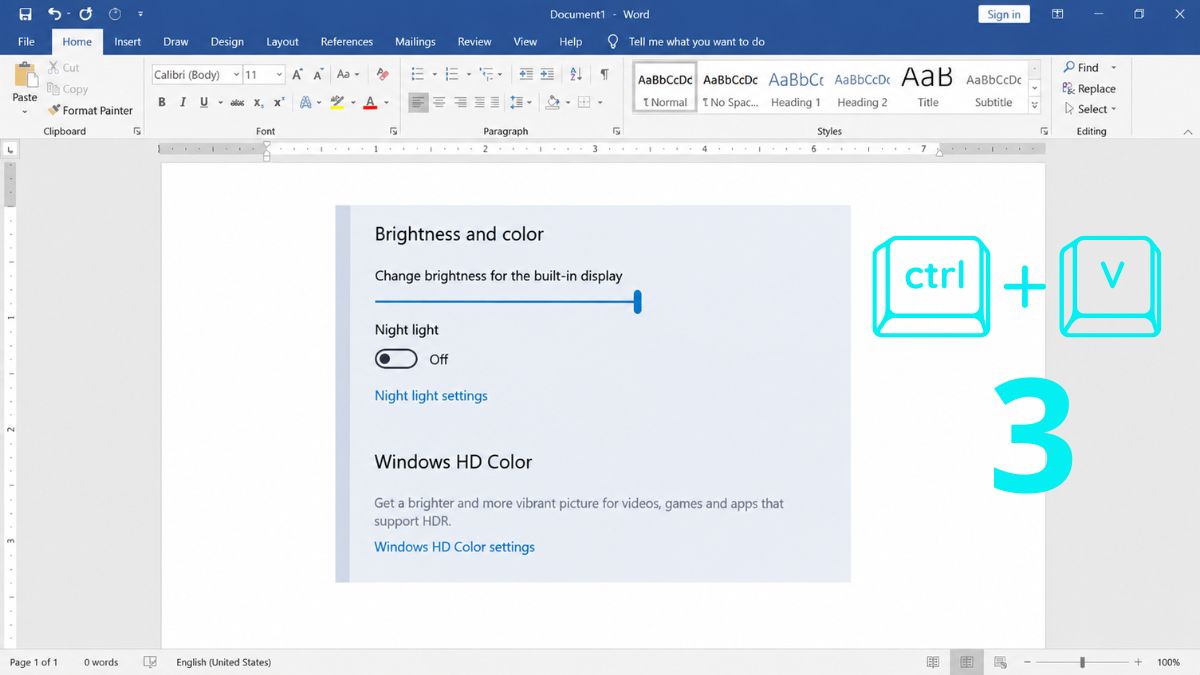The width and height of the screenshot is (1200, 675).
Task: Open the Paragraph dialog launcher
Action: 616,131
